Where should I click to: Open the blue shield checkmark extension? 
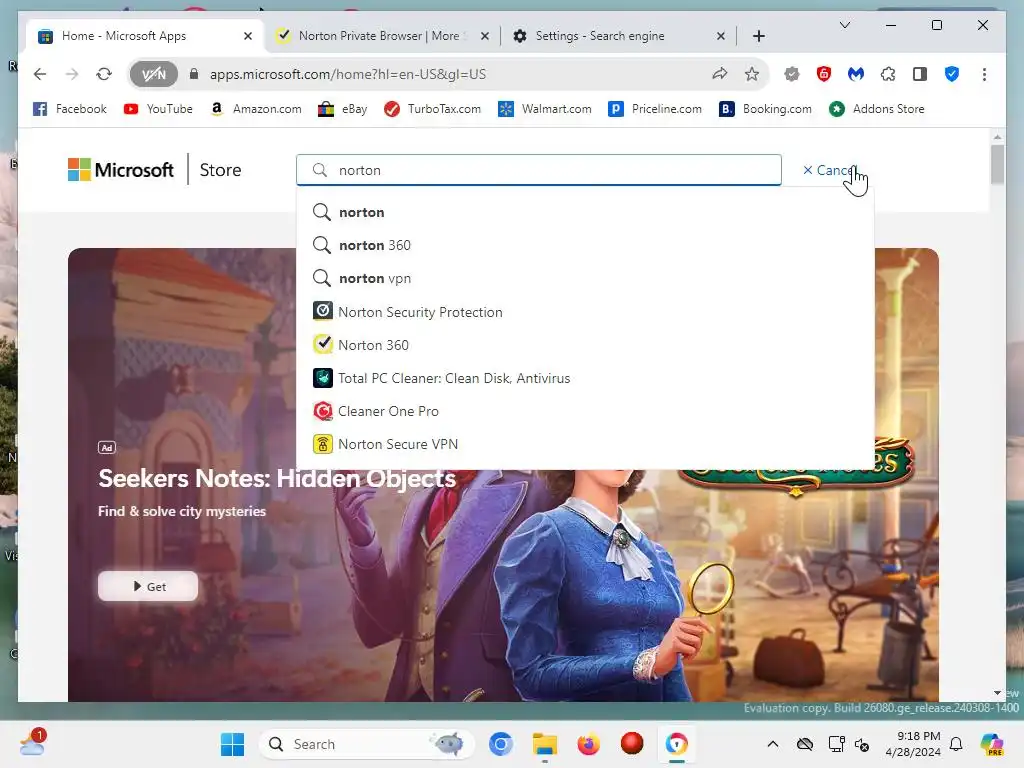click(952, 74)
